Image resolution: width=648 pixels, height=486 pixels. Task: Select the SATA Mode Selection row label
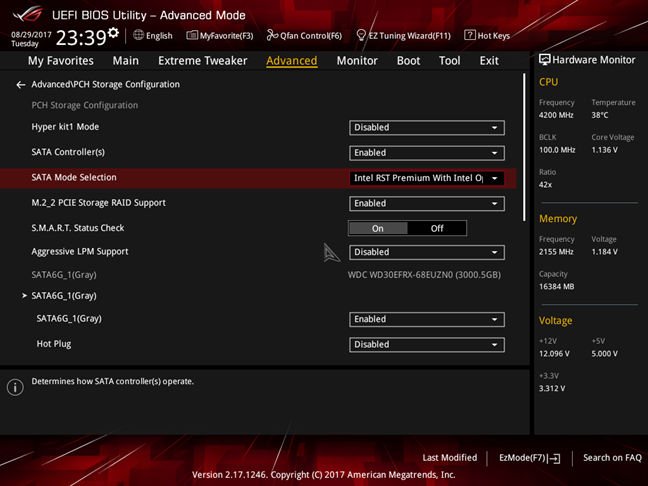(74, 177)
